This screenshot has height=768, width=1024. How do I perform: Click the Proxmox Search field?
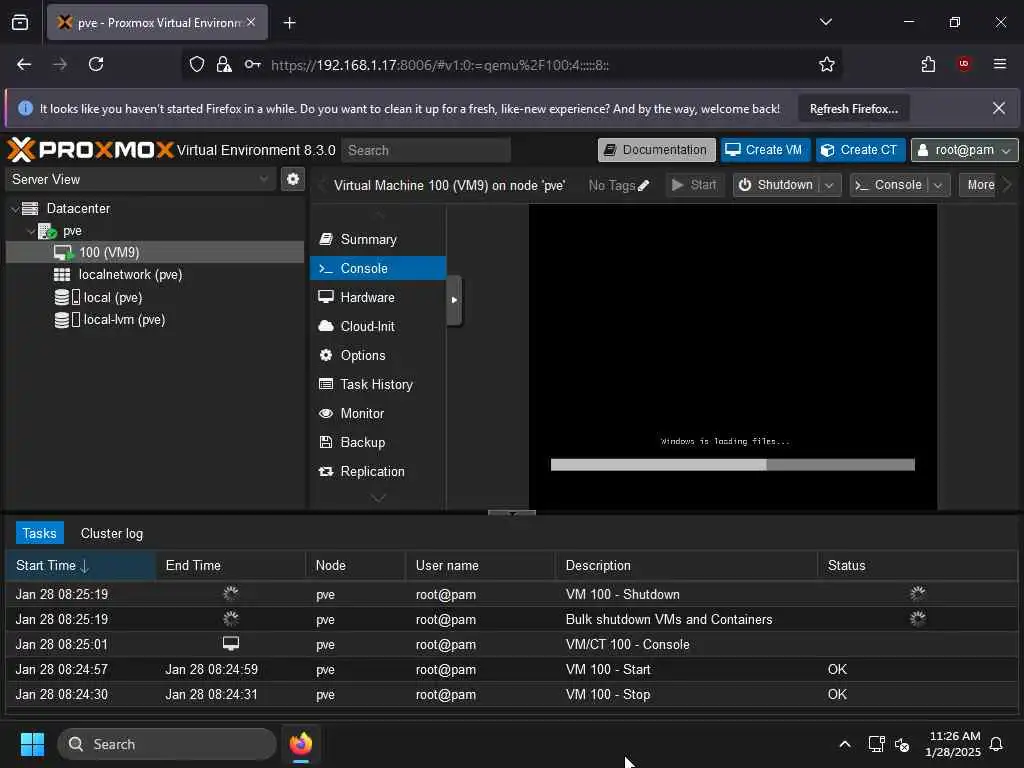[x=426, y=150]
